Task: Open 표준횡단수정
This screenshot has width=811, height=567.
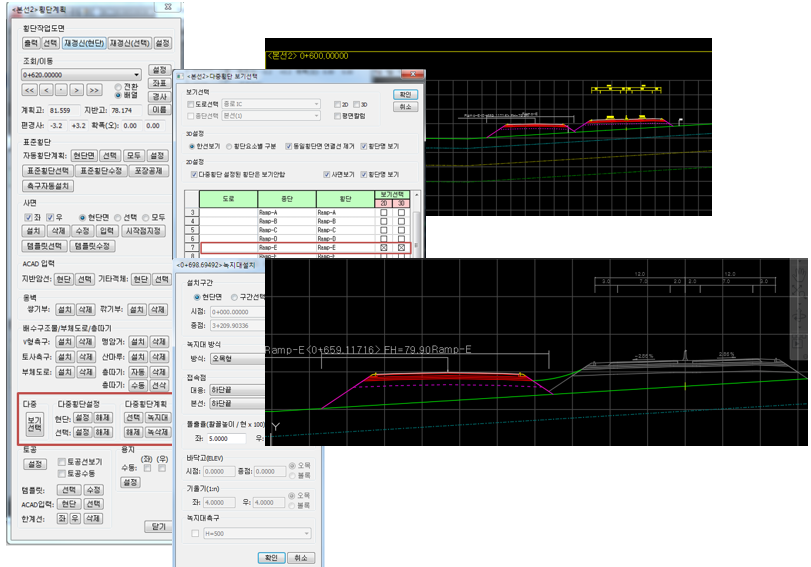Action: pos(101,171)
